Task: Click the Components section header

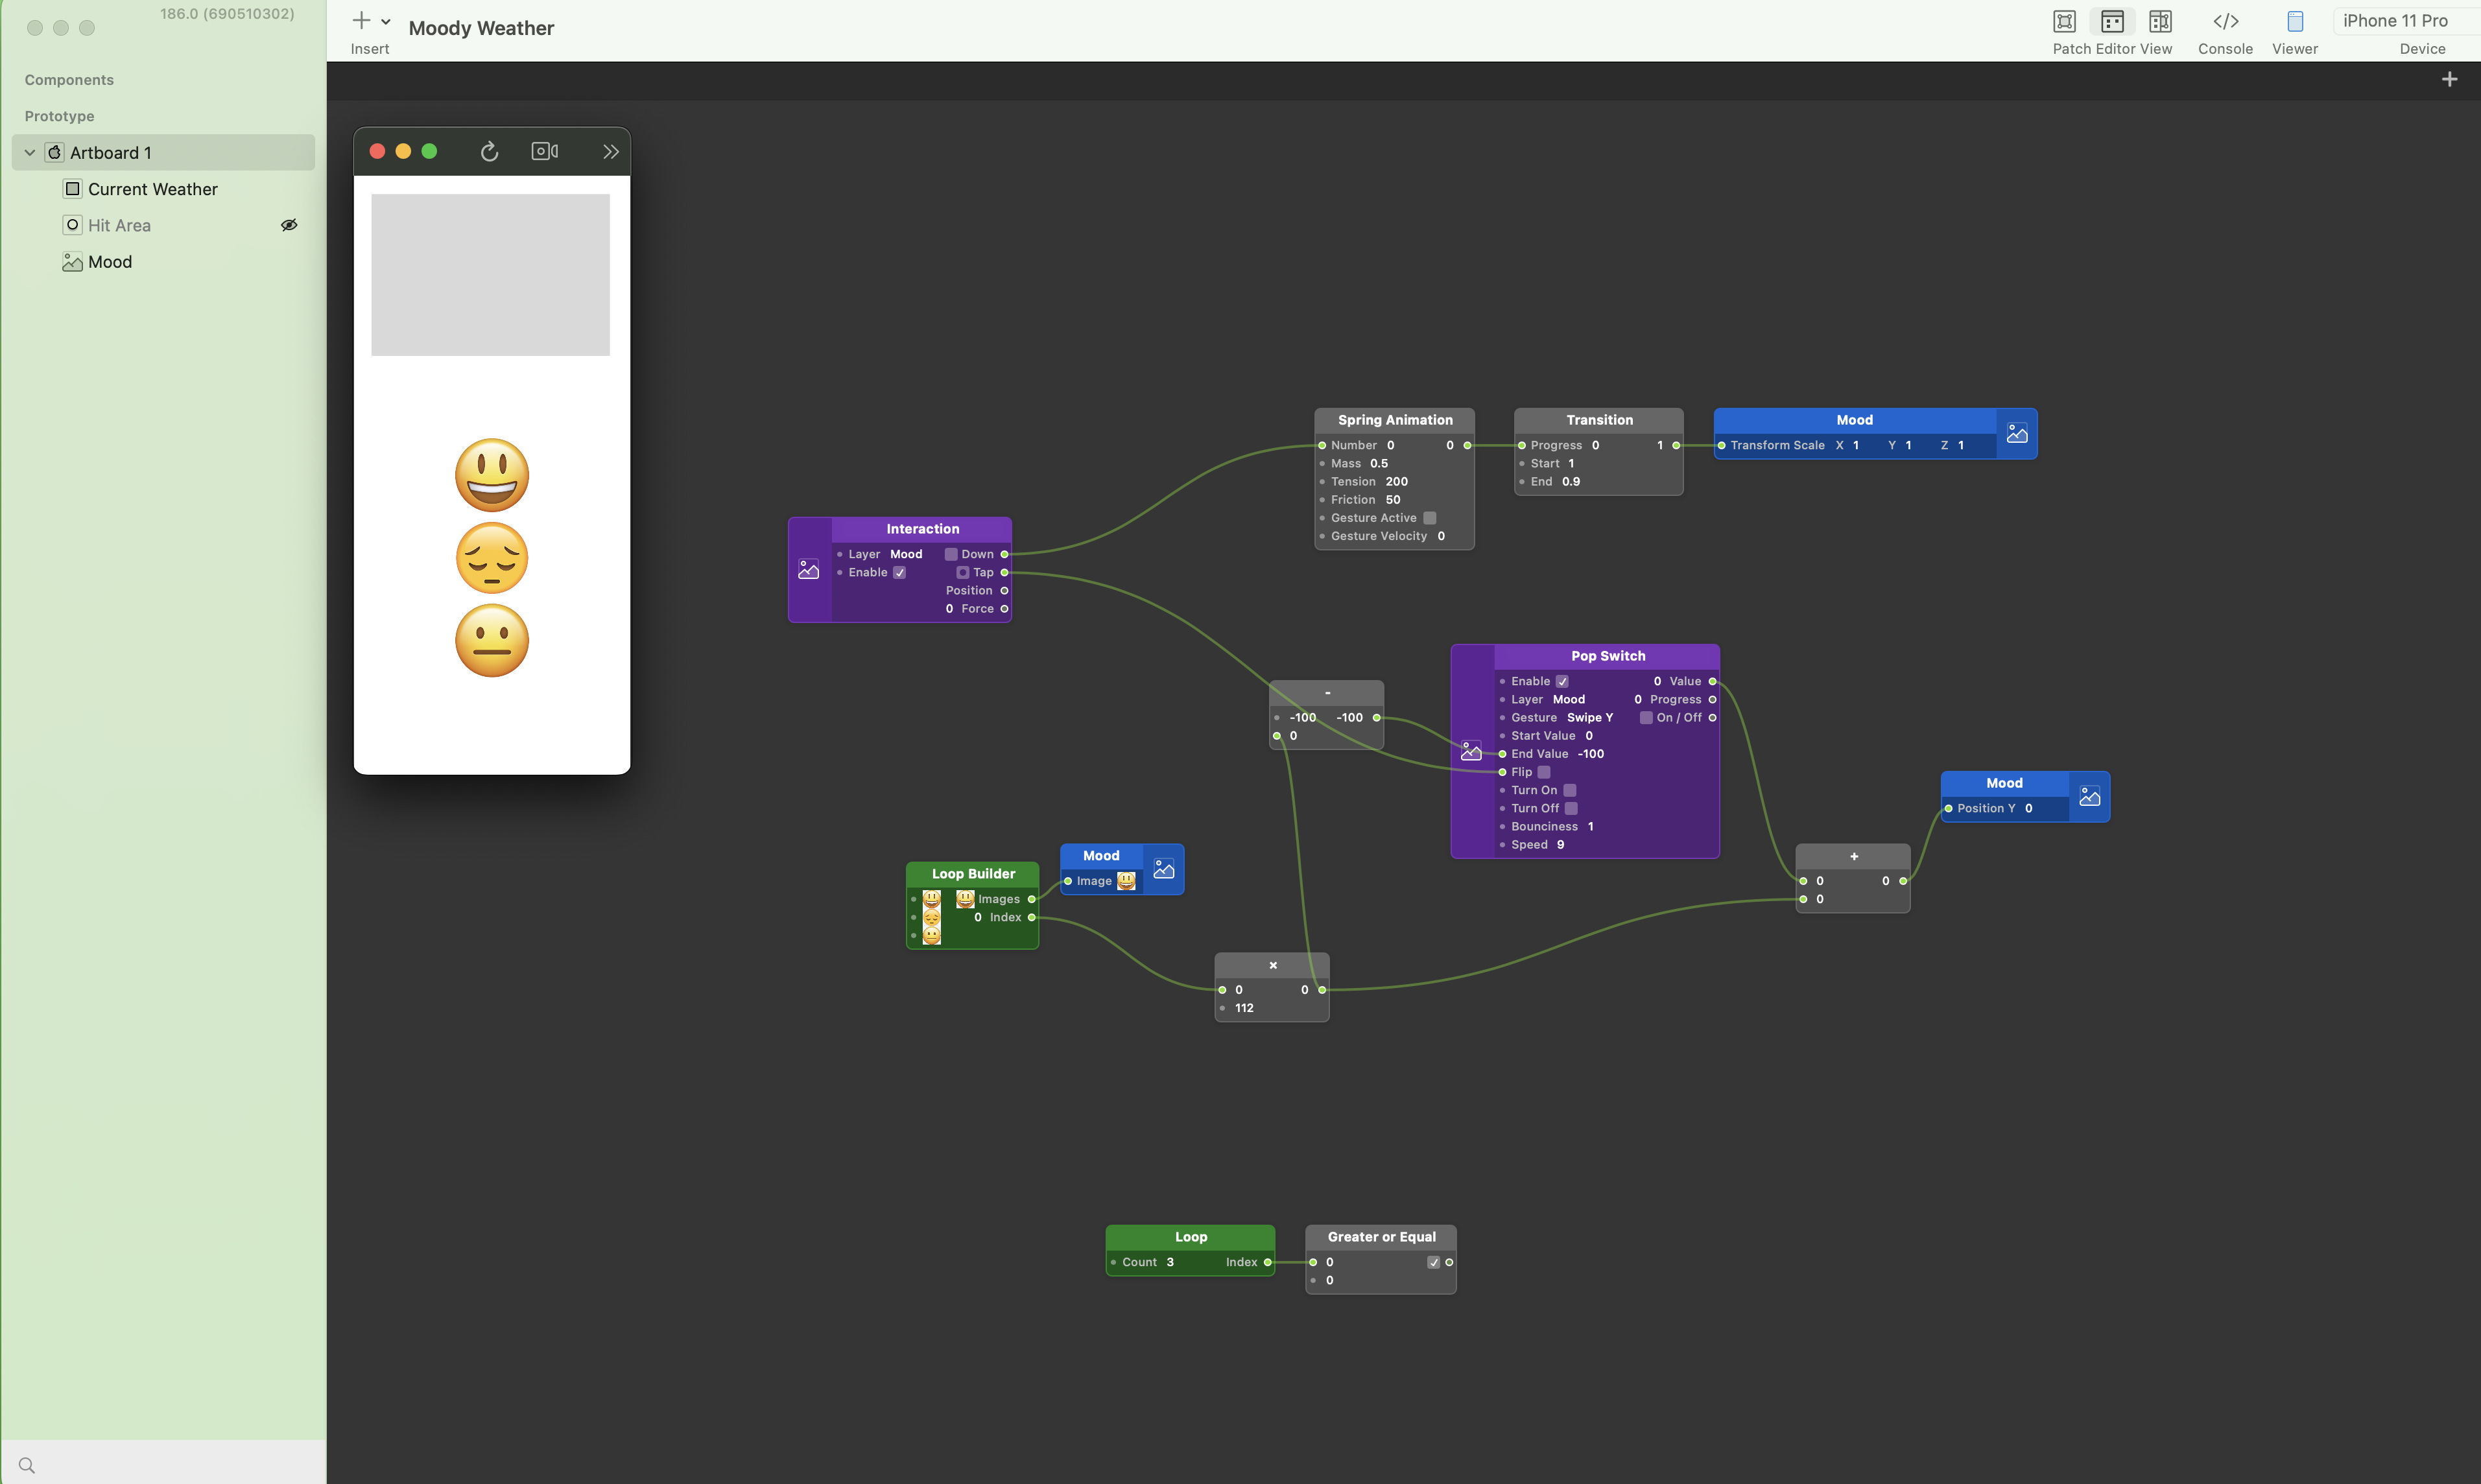Action: pyautogui.click(x=69, y=80)
